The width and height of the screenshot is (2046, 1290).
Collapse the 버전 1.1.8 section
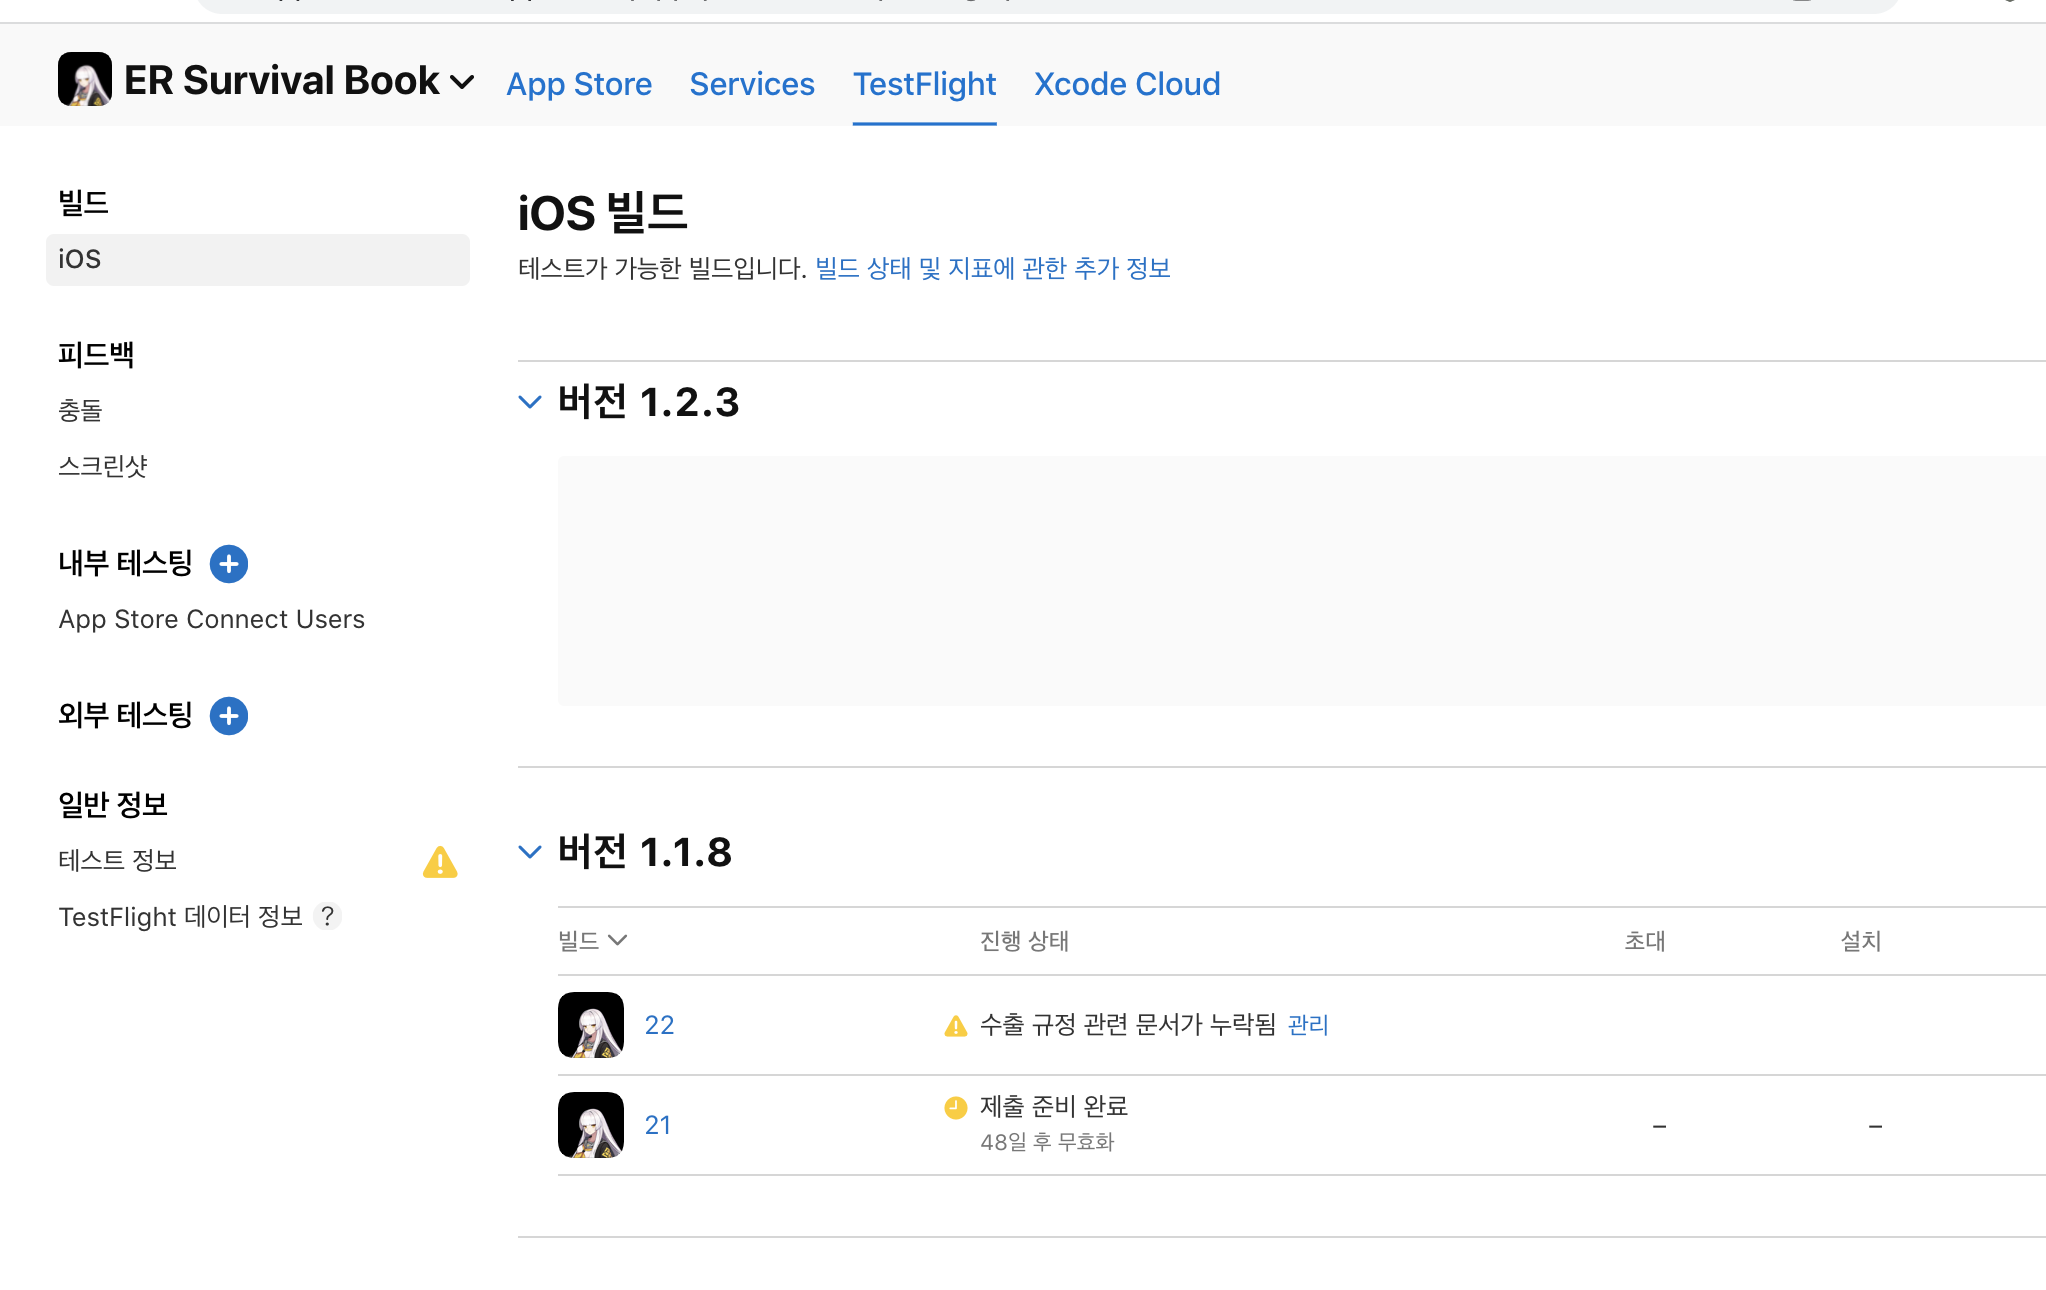coord(530,852)
